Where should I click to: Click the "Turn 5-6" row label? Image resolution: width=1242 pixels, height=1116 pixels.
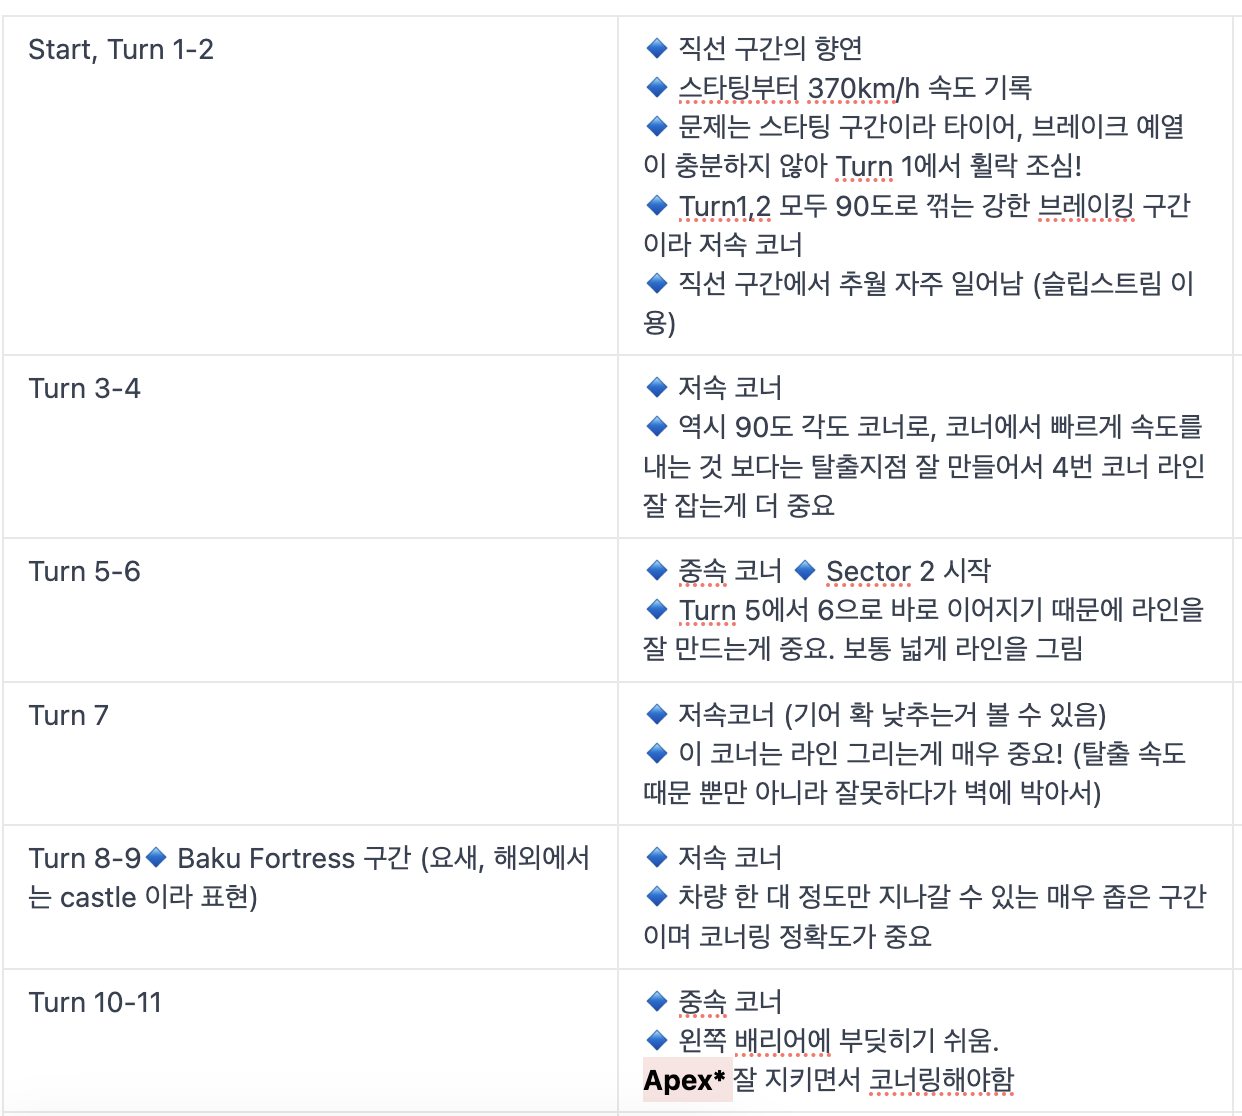[x=85, y=572]
